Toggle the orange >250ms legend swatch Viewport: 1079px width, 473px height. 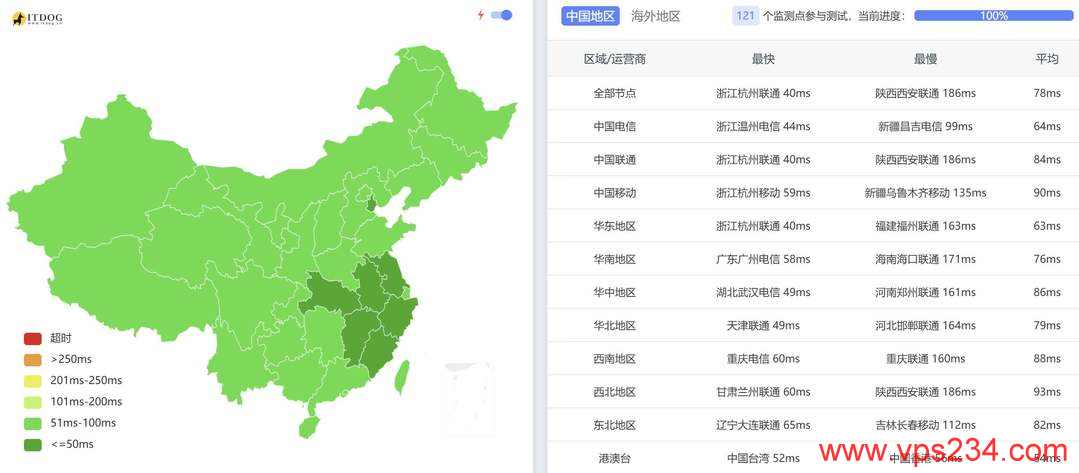pyautogui.click(x=33, y=359)
